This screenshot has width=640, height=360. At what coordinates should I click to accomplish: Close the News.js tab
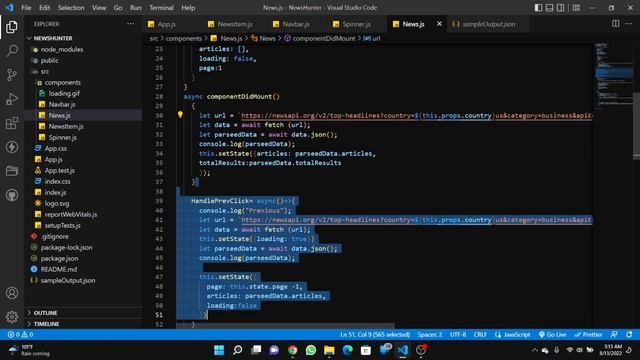click(x=439, y=24)
